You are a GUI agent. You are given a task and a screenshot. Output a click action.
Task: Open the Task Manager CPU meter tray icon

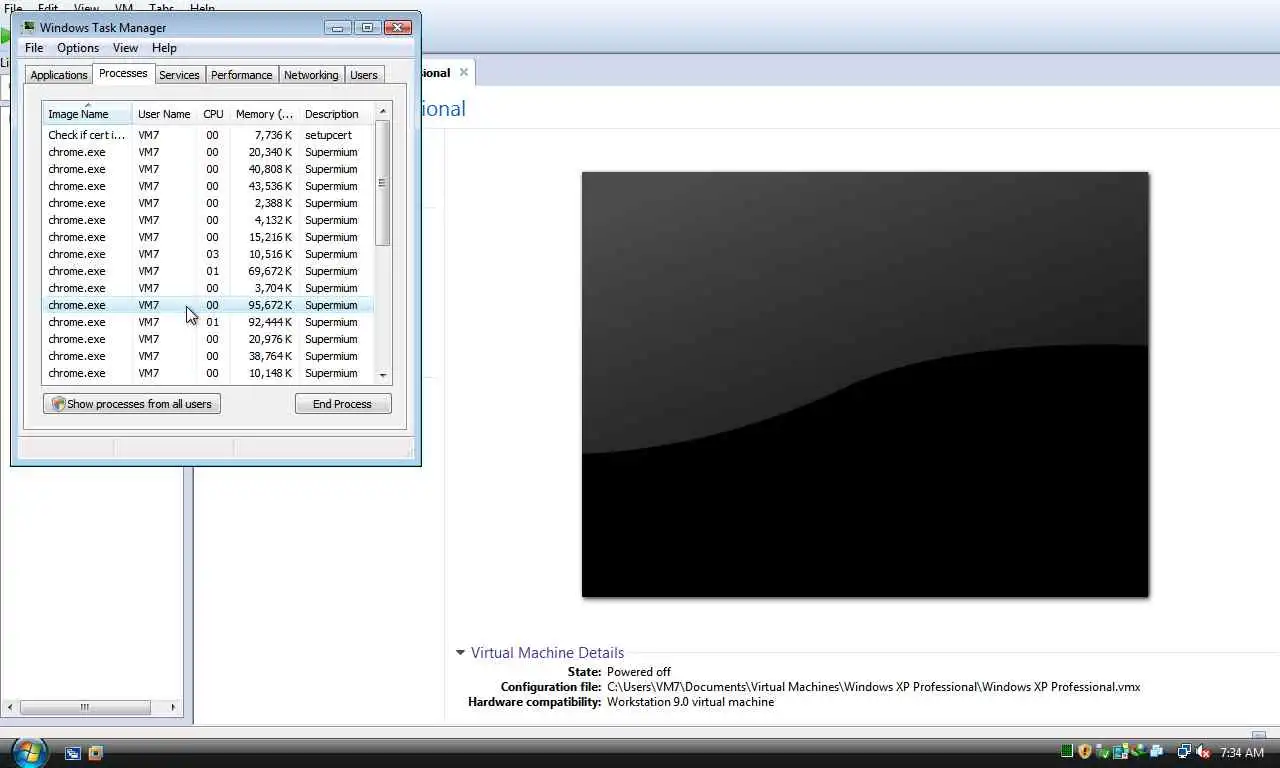tap(1067, 752)
